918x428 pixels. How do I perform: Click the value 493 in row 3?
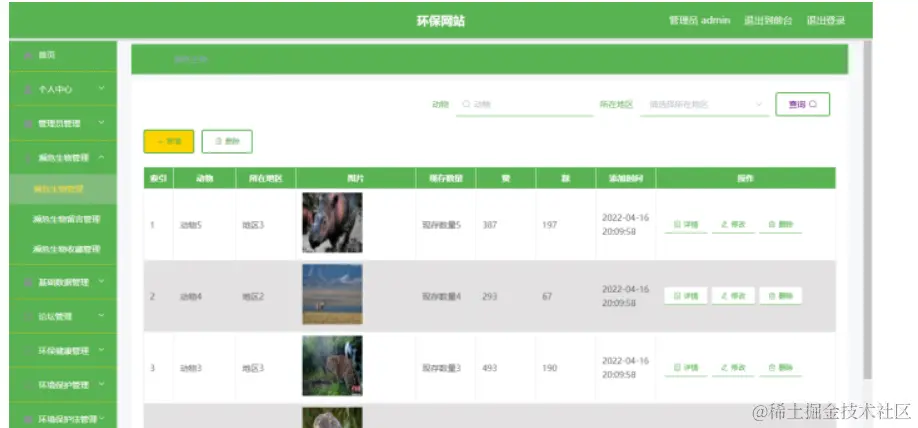tap(489, 368)
